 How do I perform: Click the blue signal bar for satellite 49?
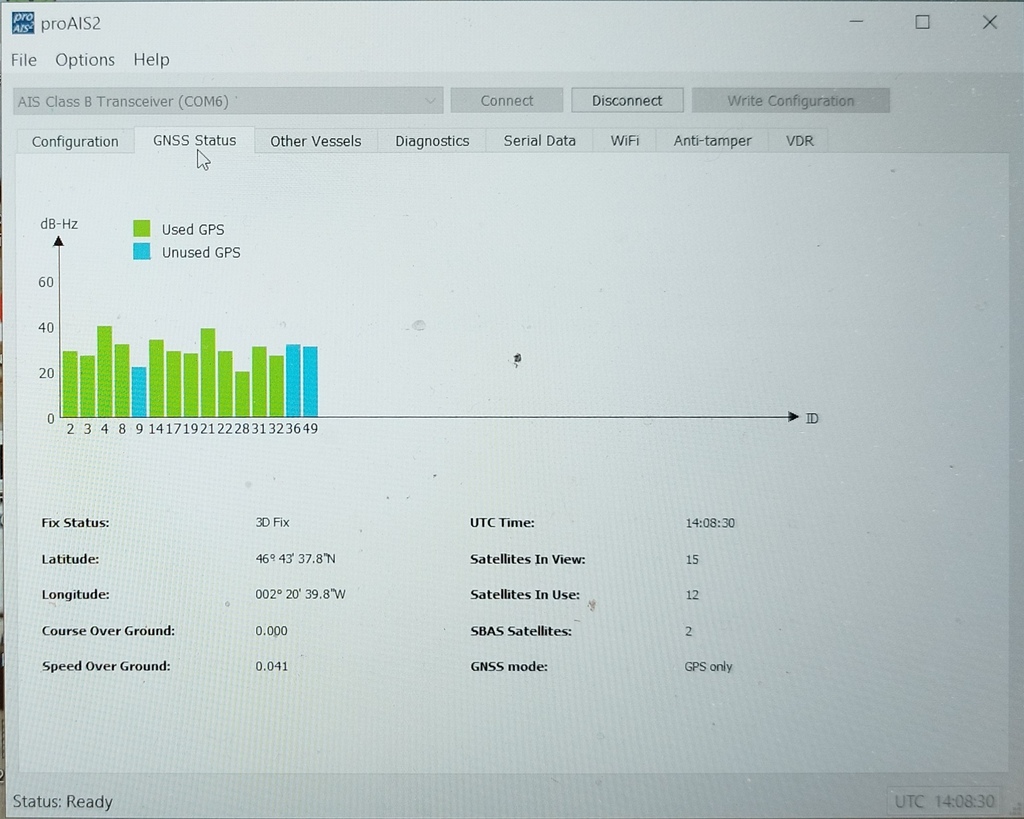(x=310, y=381)
